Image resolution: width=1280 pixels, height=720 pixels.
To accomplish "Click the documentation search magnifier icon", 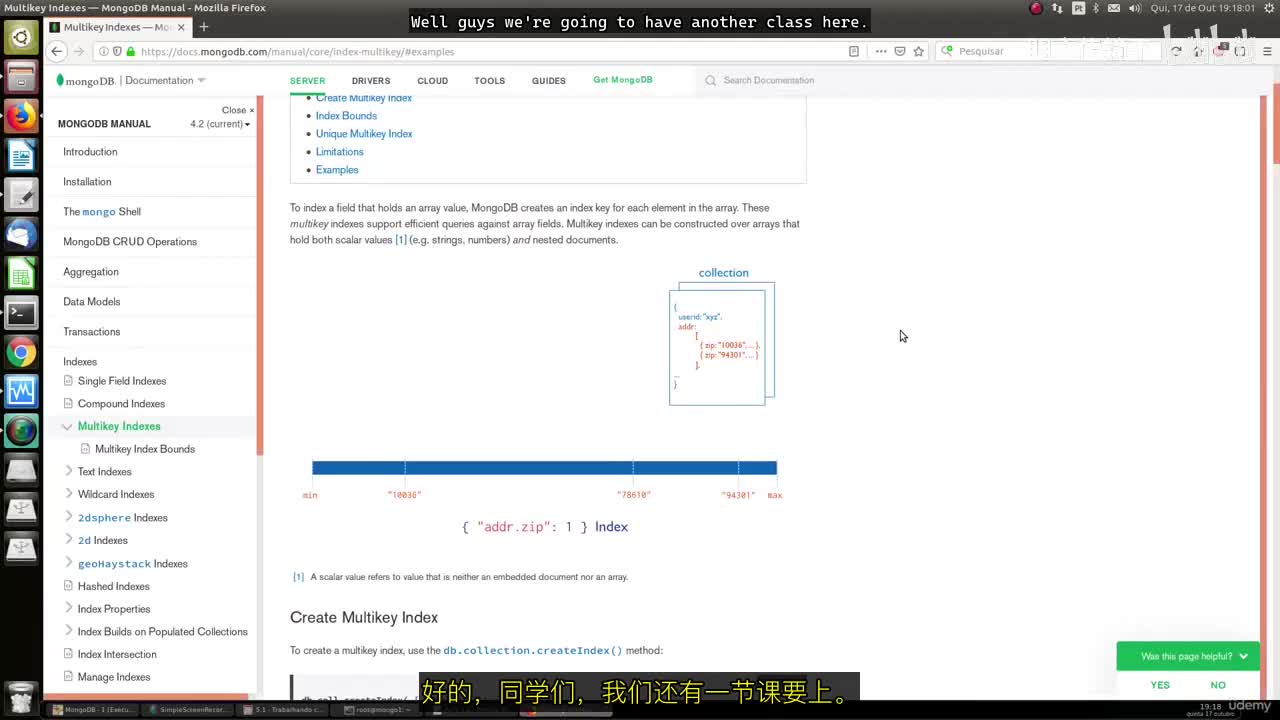I will pyautogui.click(x=710, y=80).
